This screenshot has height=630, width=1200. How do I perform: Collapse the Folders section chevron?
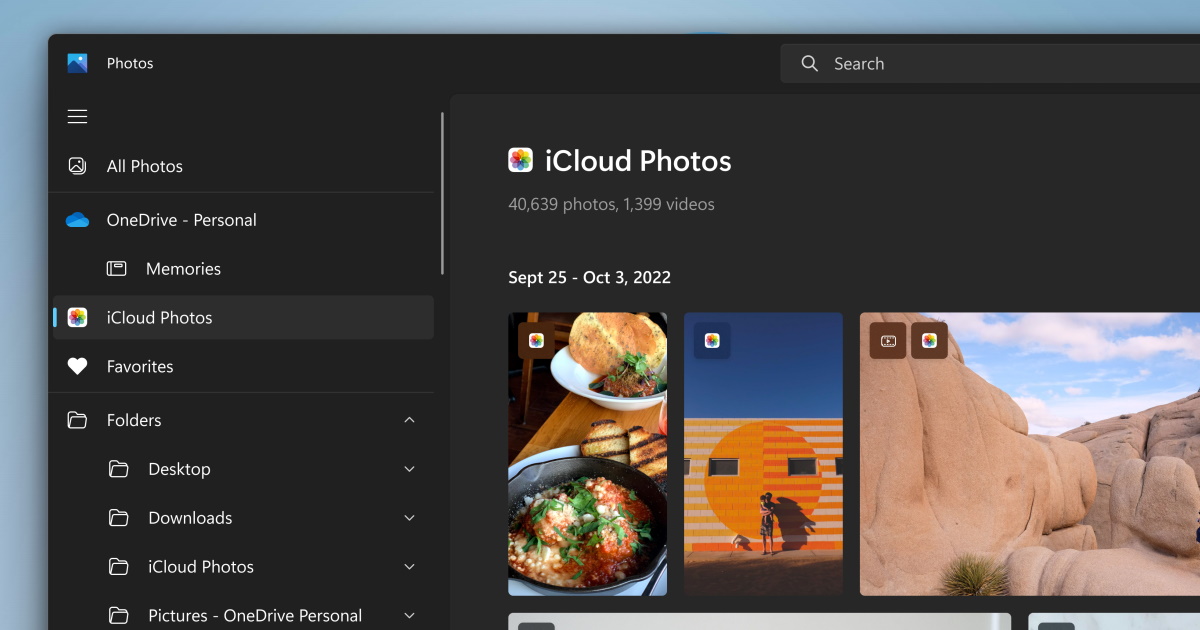pyautogui.click(x=409, y=420)
